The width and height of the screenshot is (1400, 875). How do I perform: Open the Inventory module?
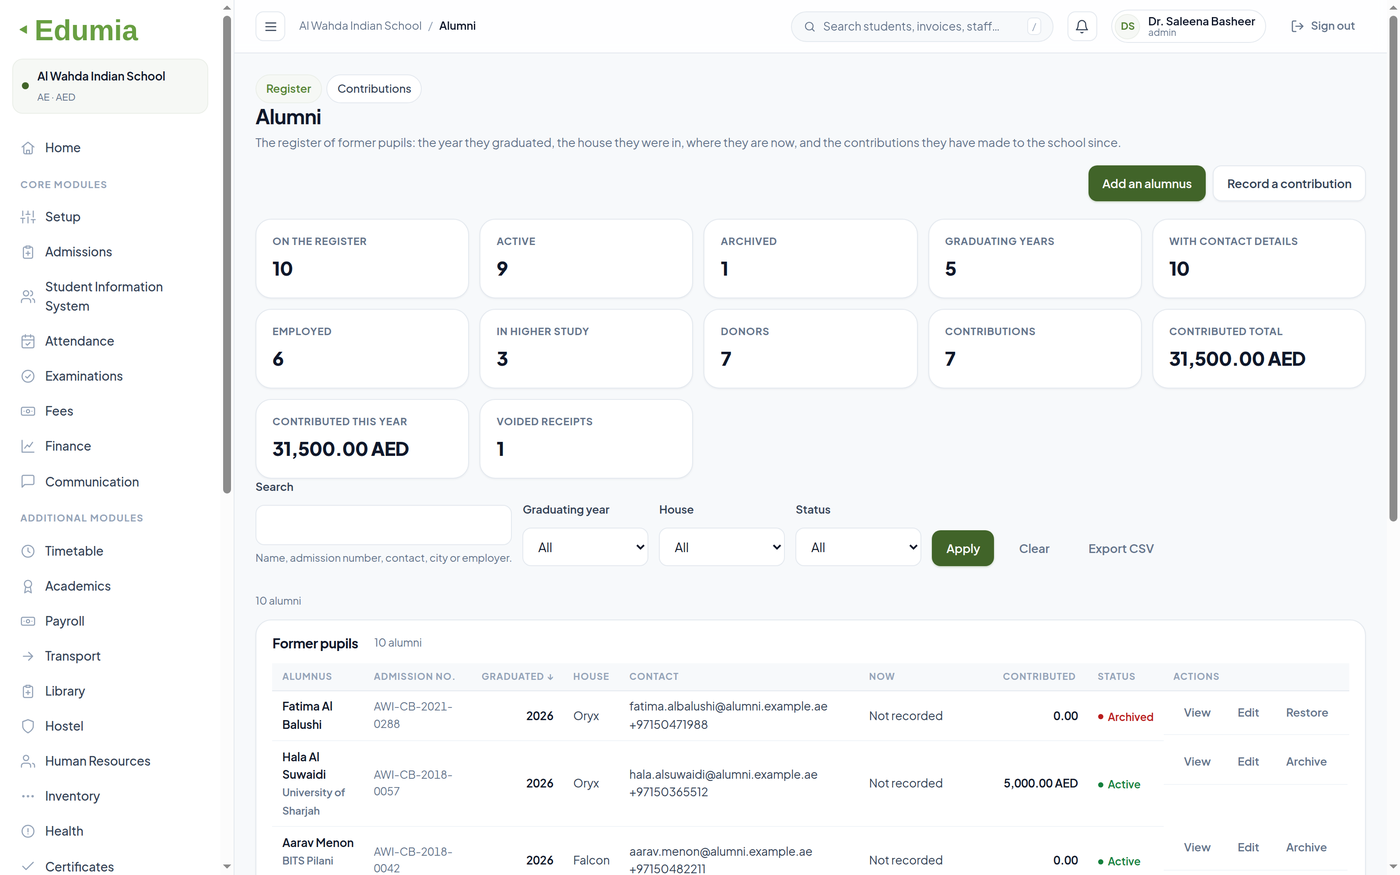[x=111, y=796]
